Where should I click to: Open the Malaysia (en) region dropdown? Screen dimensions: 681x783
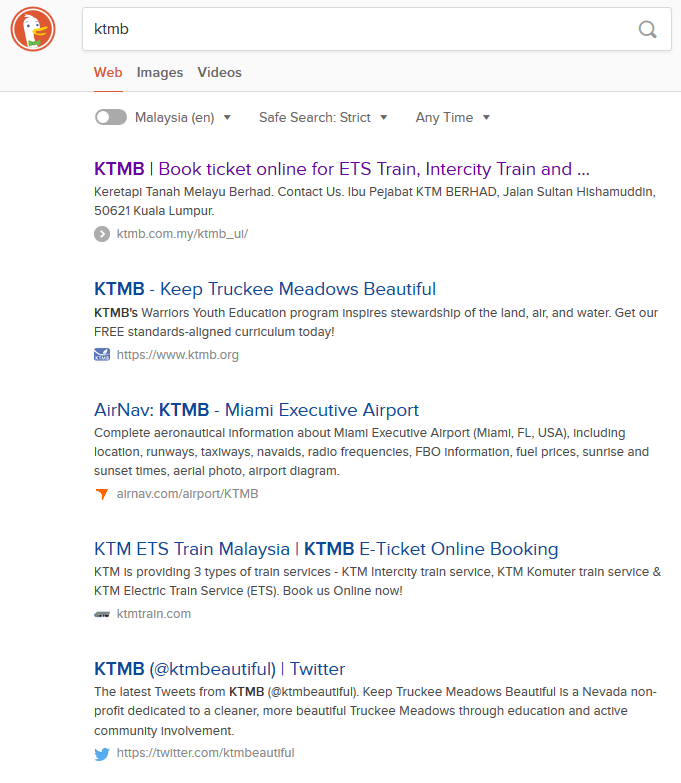click(x=183, y=117)
